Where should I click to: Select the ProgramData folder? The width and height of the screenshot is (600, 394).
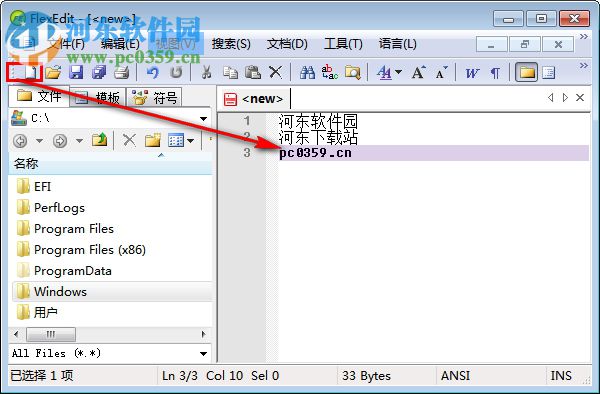click(64, 271)
